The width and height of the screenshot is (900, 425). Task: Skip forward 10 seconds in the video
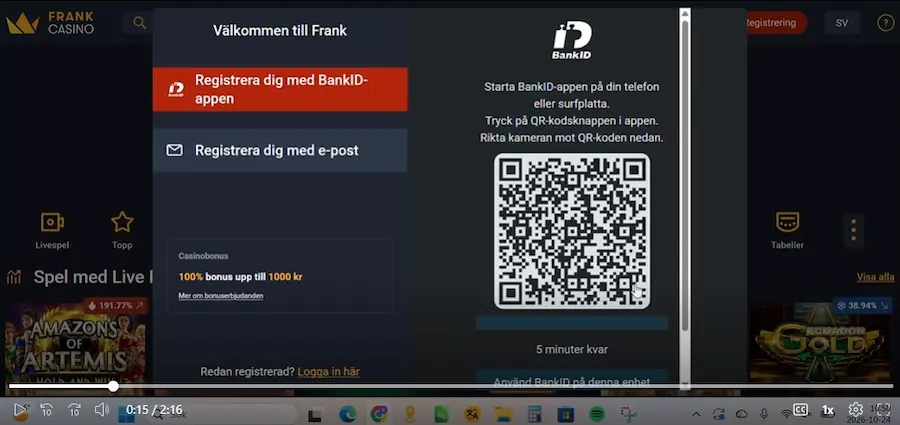click(x=74, y=409)
